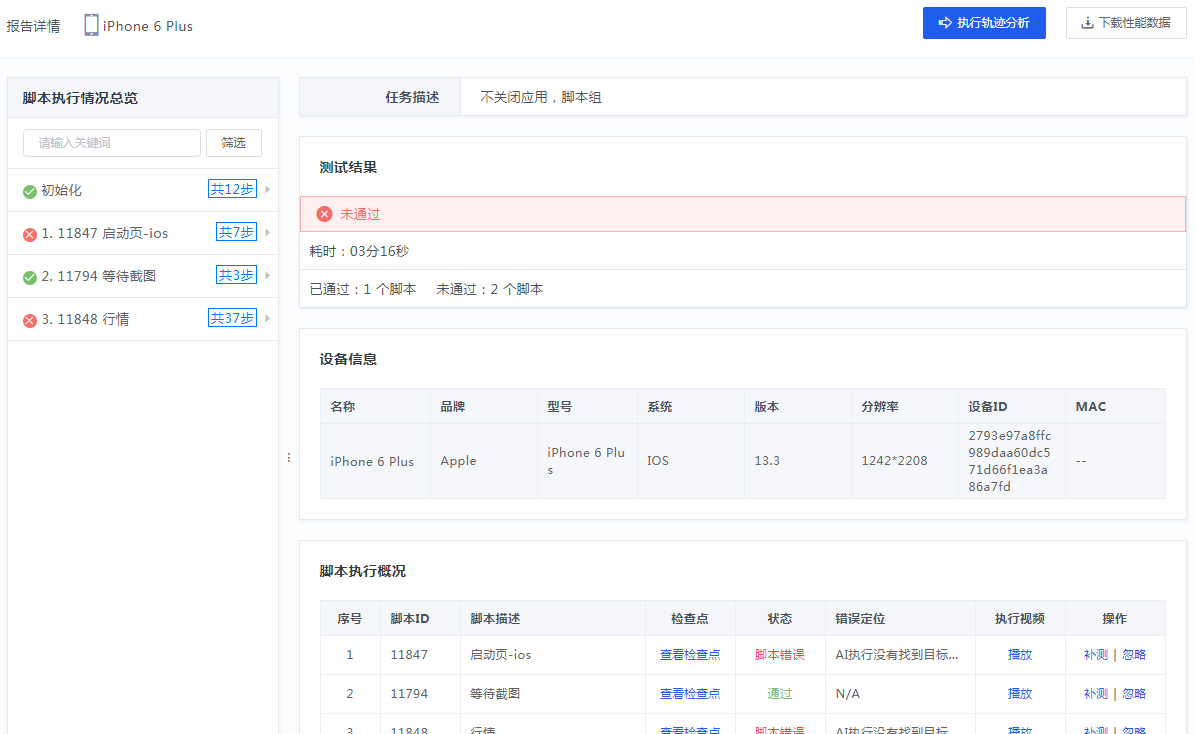Expand the 11794 等待截图 step arrow
1195x734 pixels.
(268, 275)
